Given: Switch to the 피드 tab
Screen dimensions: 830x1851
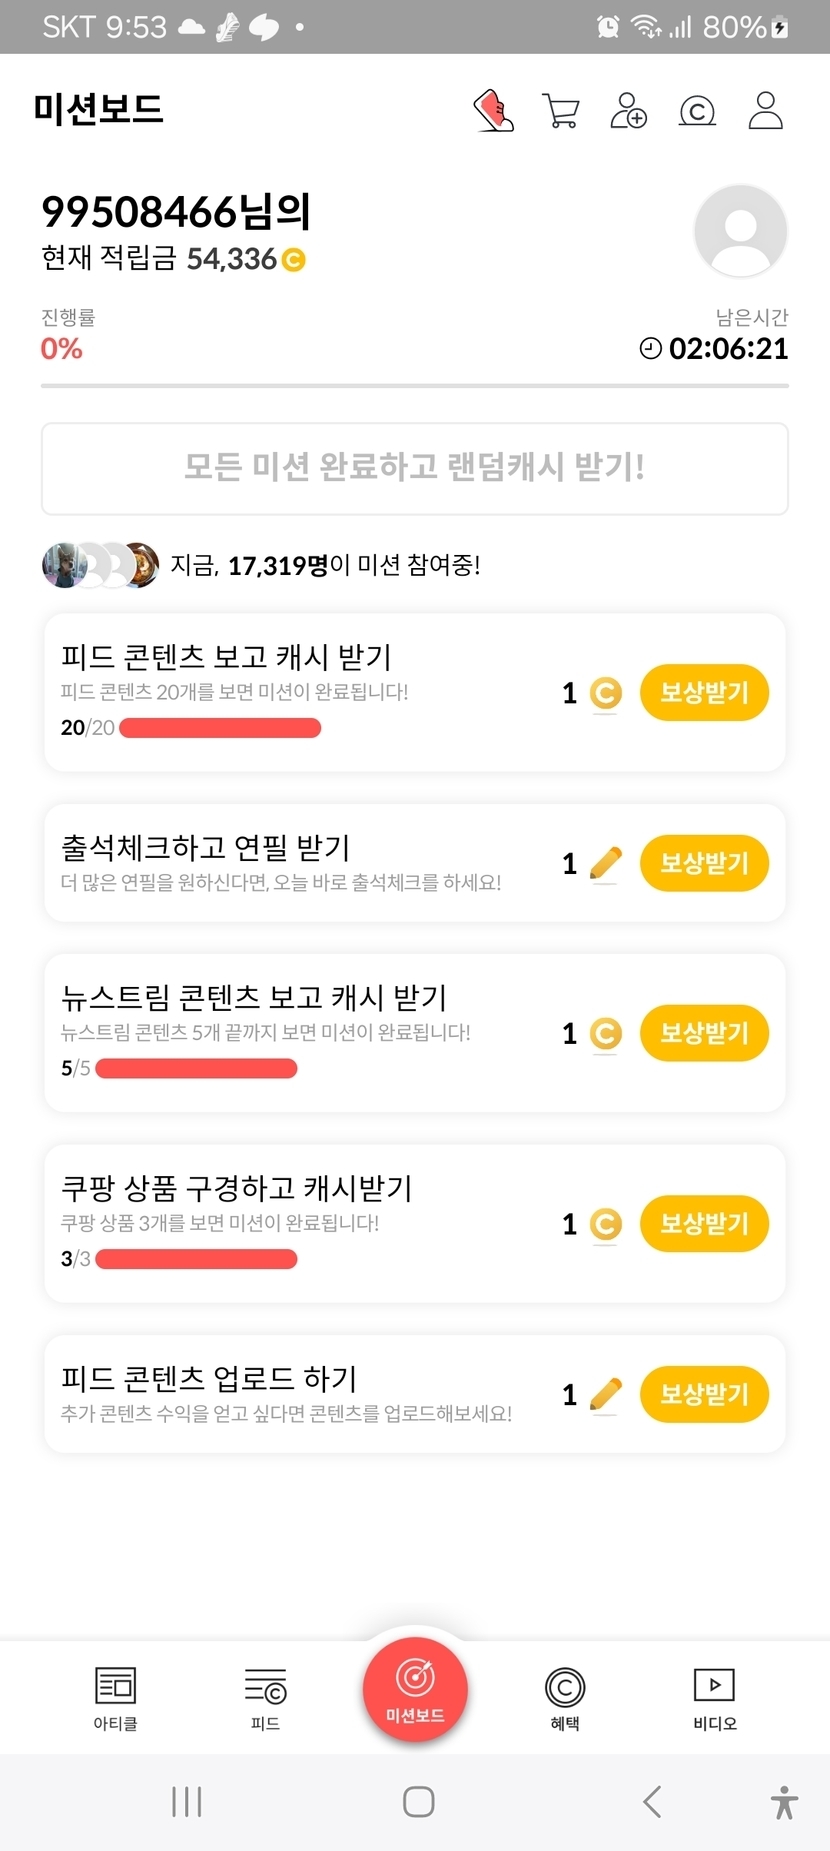Looking at the screenshot, I should coord(265,1697).
